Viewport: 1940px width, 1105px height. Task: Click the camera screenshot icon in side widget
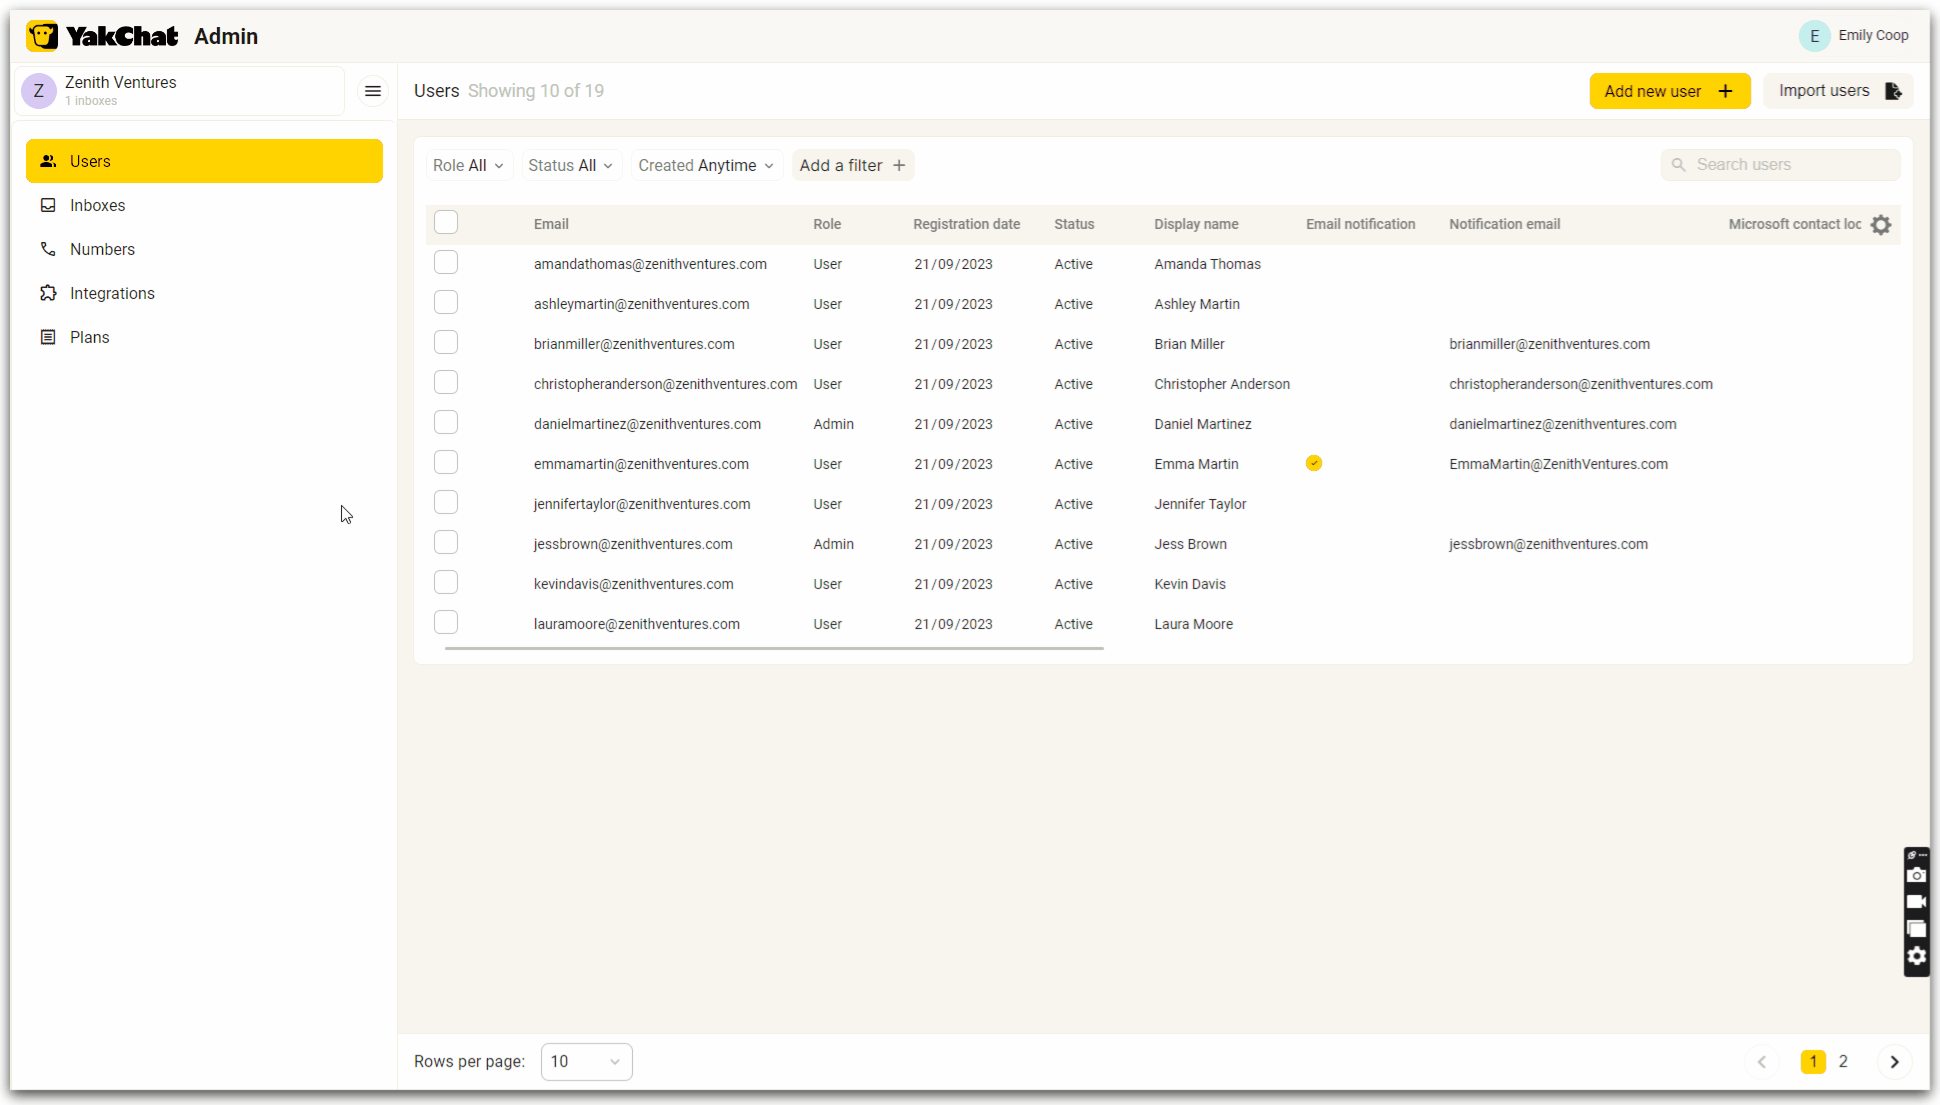click(1916, 876)
